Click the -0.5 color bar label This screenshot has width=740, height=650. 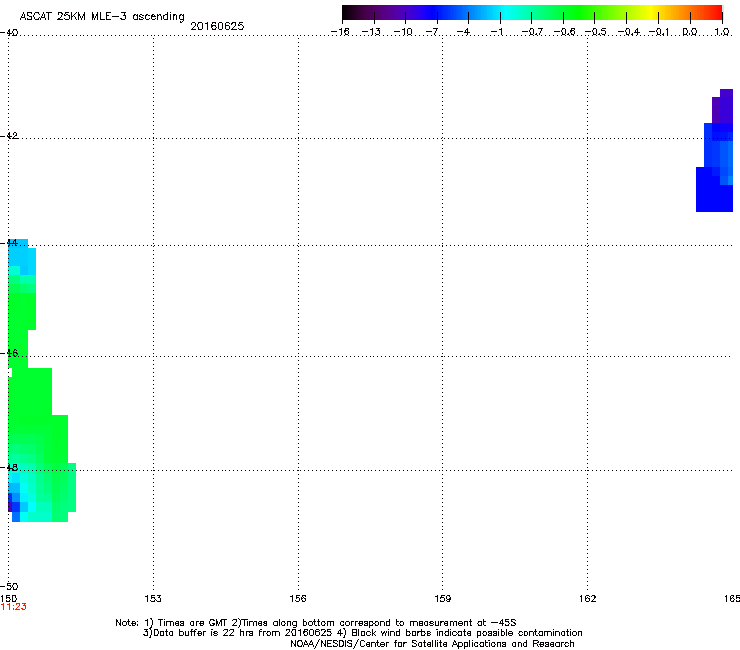coord(596,32)
